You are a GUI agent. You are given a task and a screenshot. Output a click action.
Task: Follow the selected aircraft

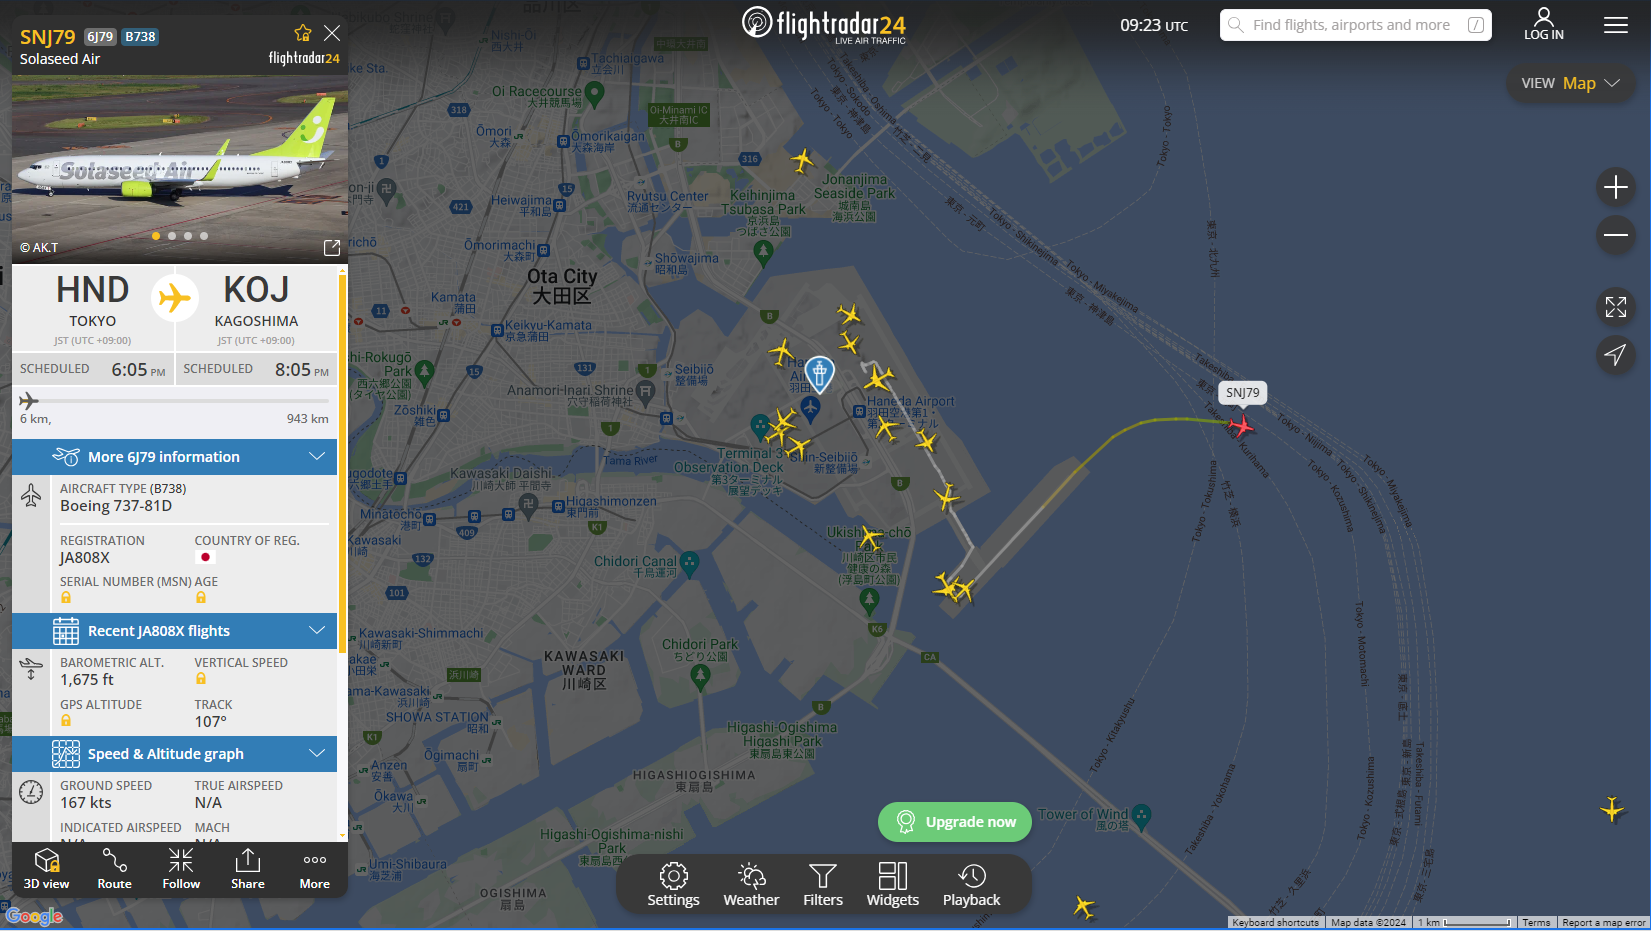[181, 868]
